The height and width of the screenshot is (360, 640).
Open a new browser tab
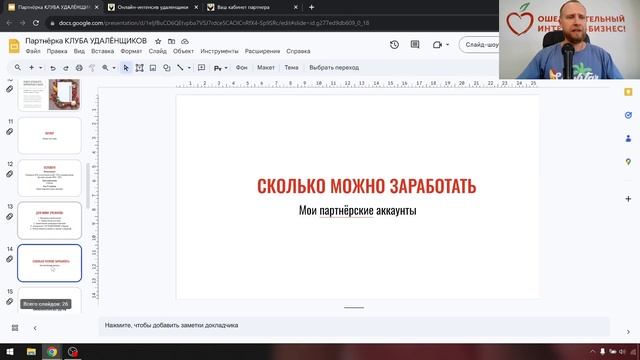pyautogui.click(x=311, y=7)
